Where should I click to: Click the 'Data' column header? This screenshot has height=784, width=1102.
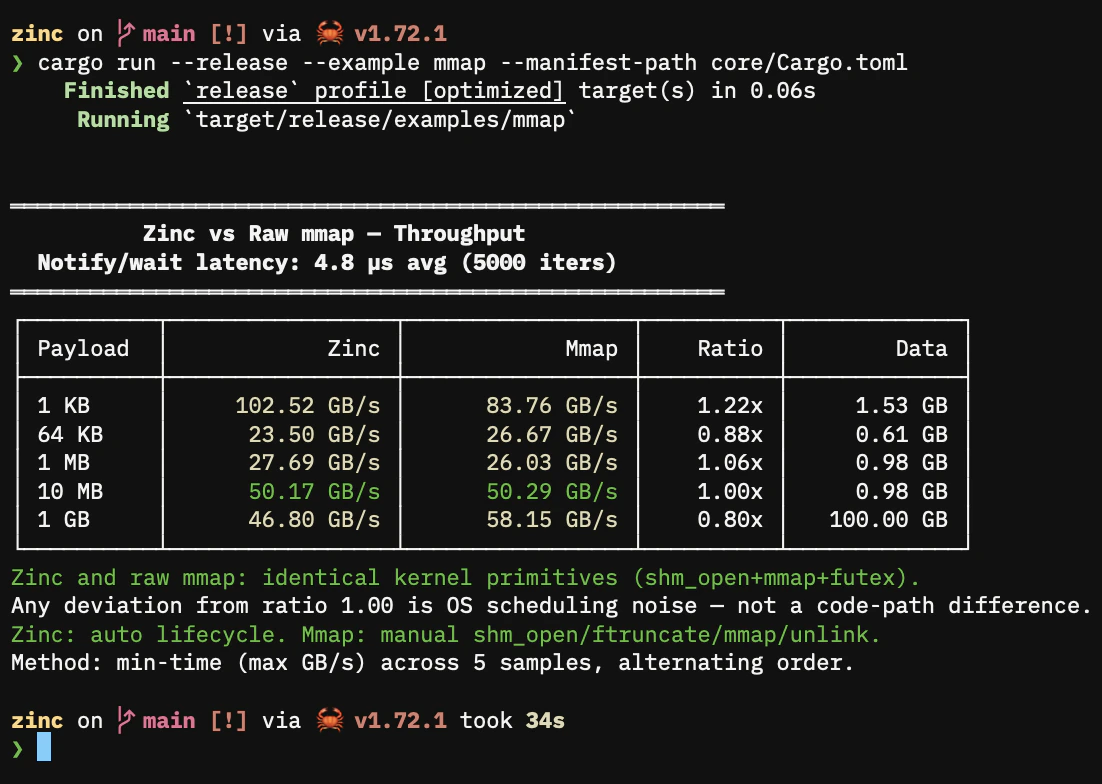(x=921, y=348)
